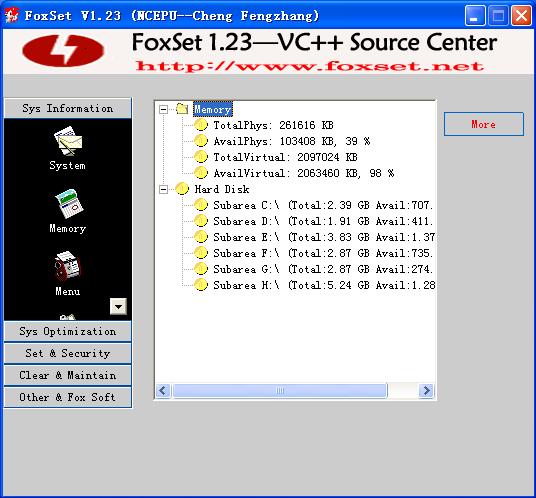Click the FoxSet title bar app icon
Image resolution: width=536 pixels, height=498 pixels.
point(11,15)
